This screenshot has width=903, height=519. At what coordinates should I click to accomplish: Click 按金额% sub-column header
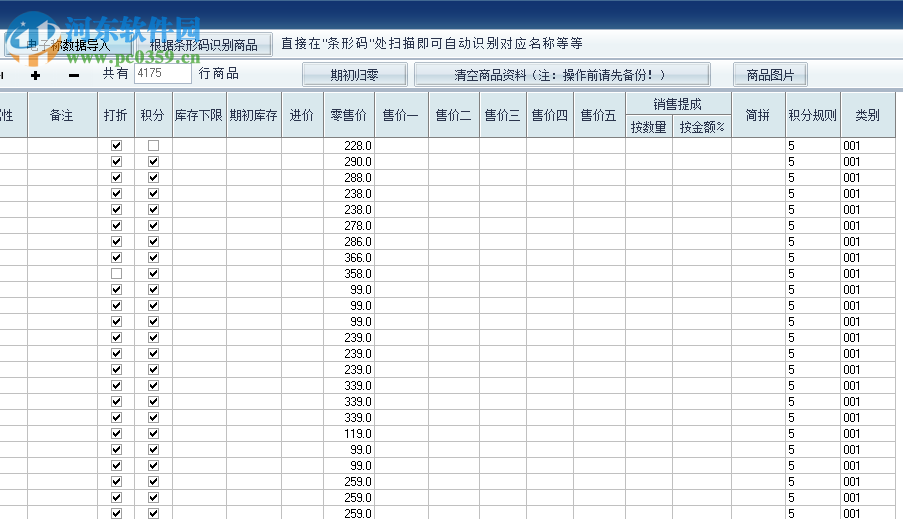(x=702, y=127)
